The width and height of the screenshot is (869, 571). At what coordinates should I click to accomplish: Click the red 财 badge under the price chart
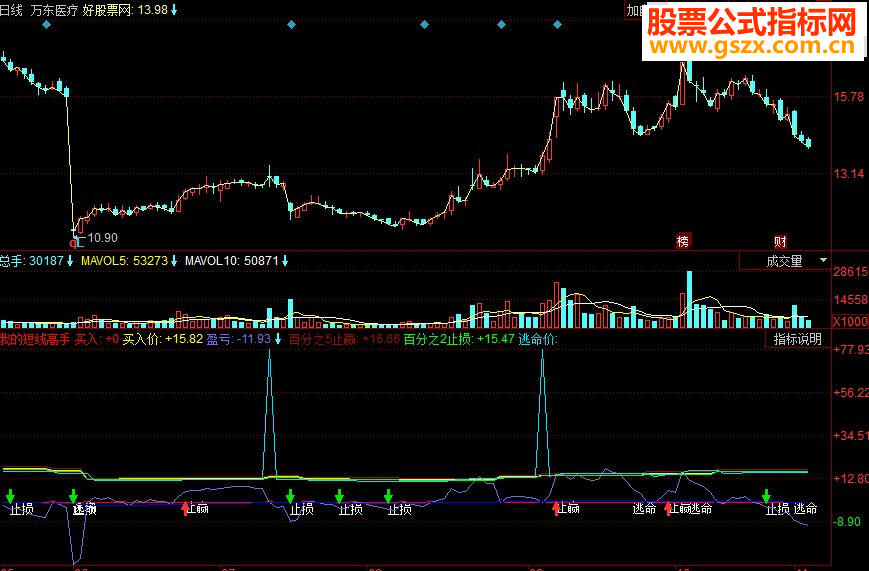[x=780, y=241]
